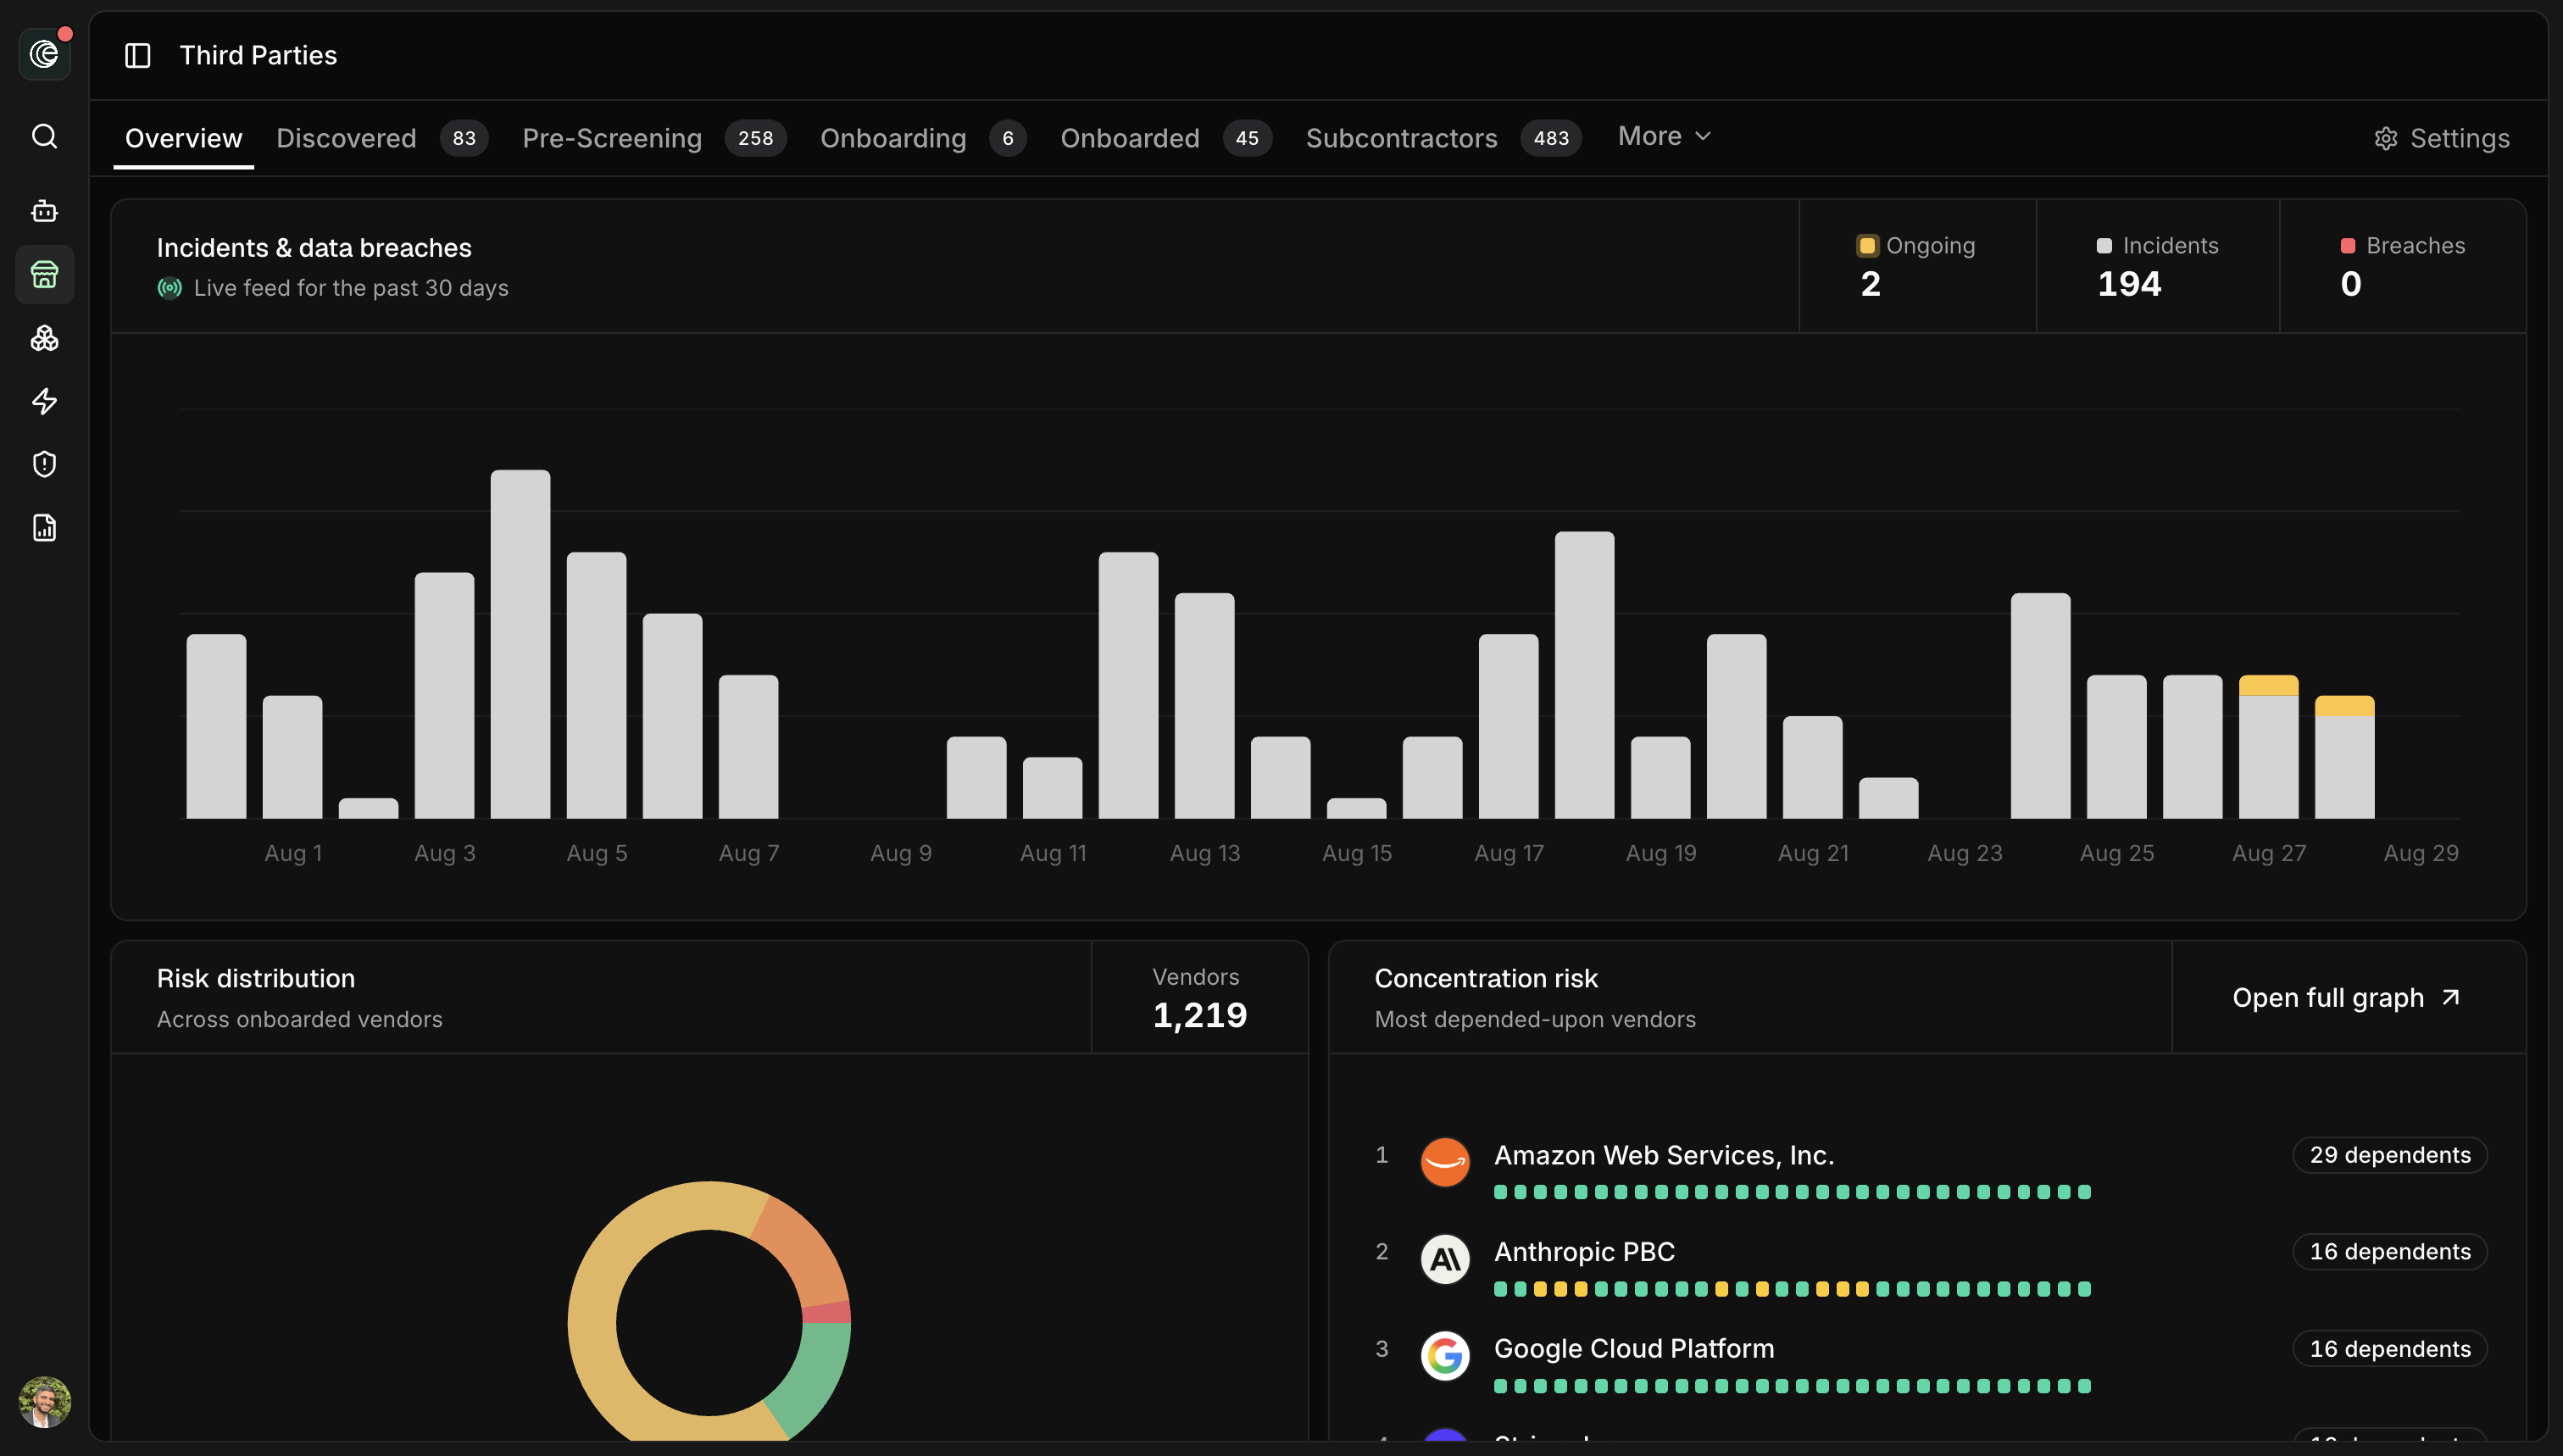Open the Subcontractors tab

(1443, 138)
